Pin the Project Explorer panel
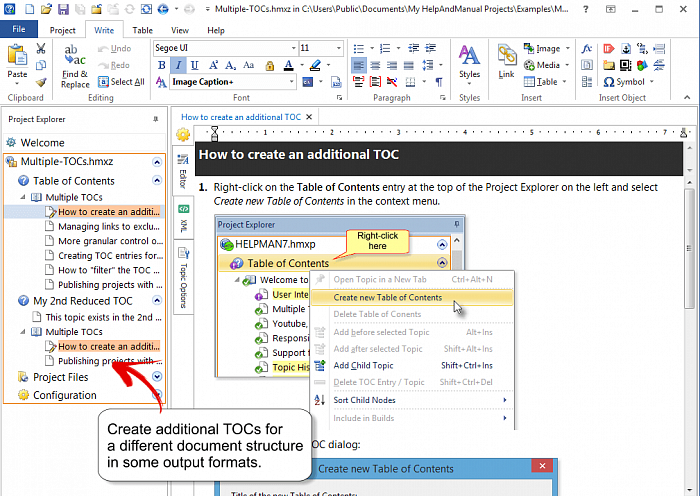Viewport: 700px width, 496px height. (155, 119)
